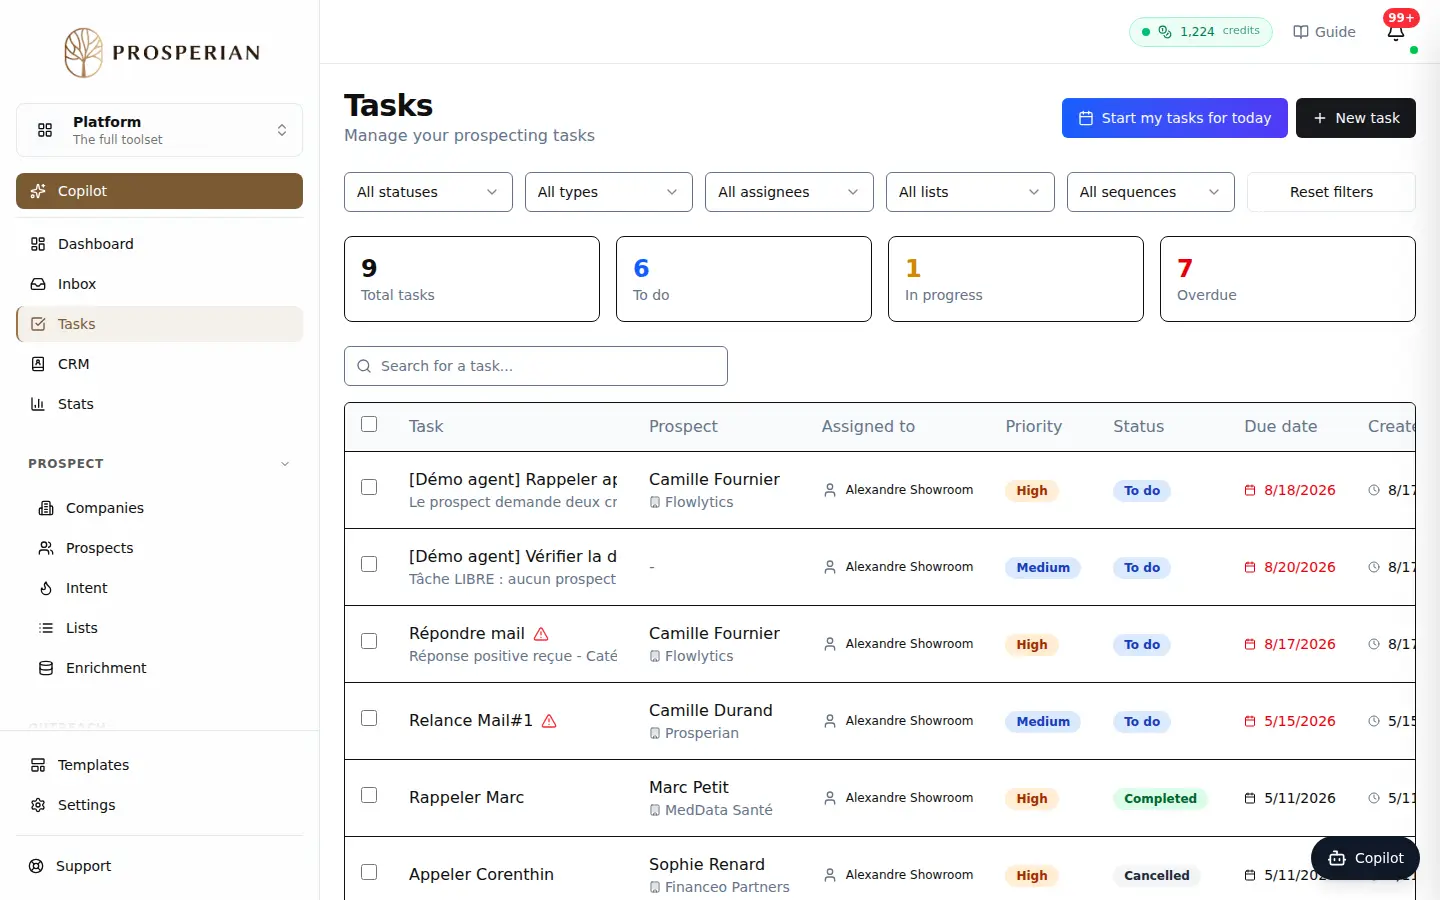This screenshot has width=1440, height=900.
Task: Open the All assignees filter dropdown
Action: (x=789, y=192)
